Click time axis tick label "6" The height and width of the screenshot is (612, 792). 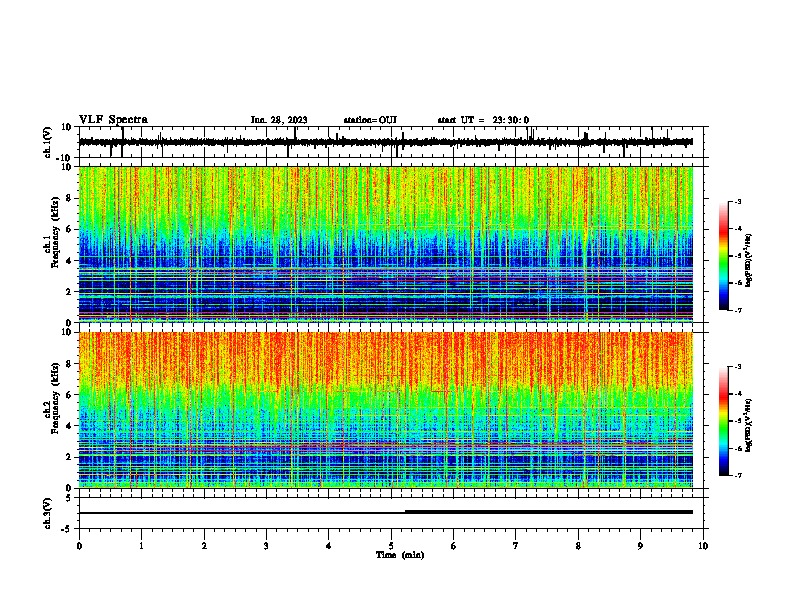(453, 546)
